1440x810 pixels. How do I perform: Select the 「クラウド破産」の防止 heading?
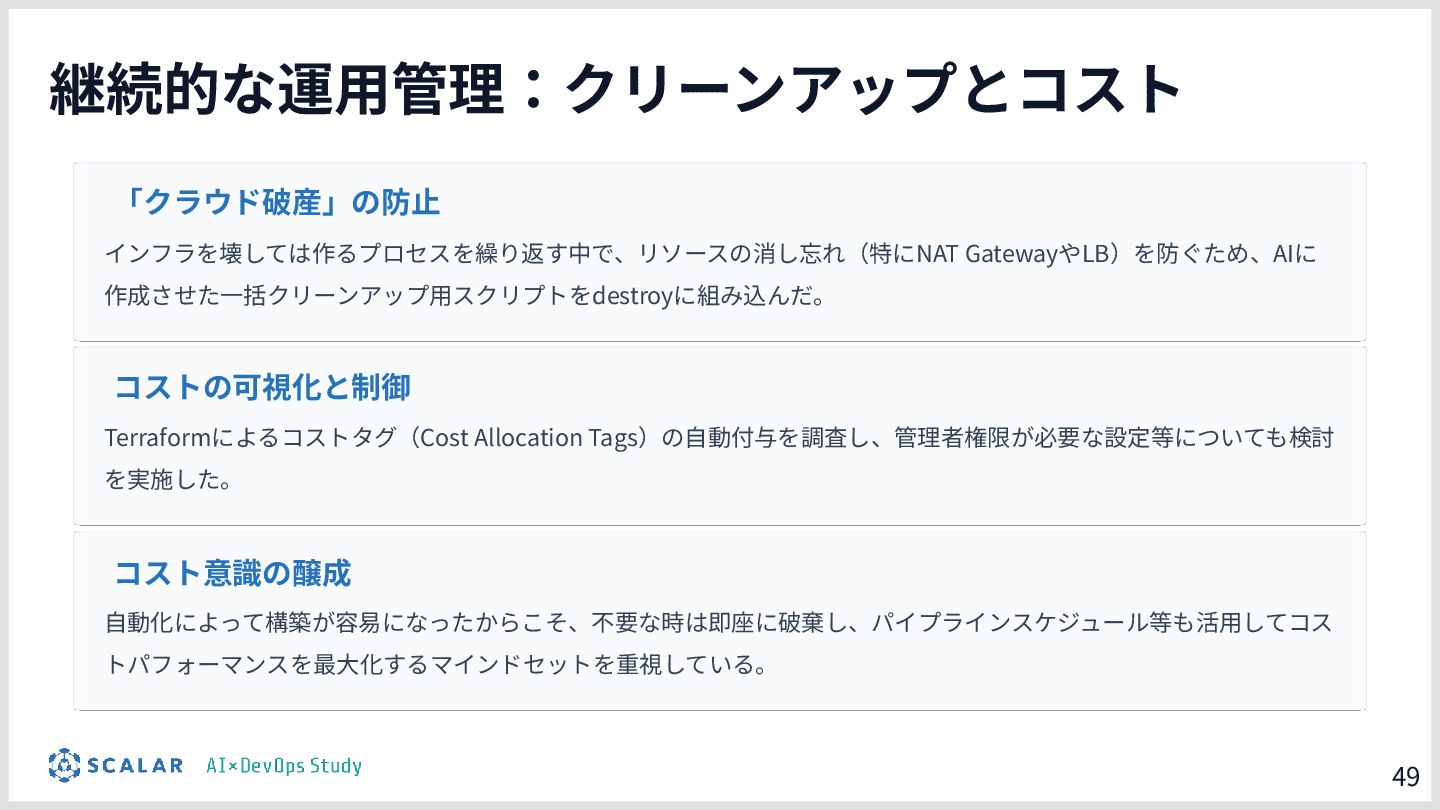pos(277,203)
